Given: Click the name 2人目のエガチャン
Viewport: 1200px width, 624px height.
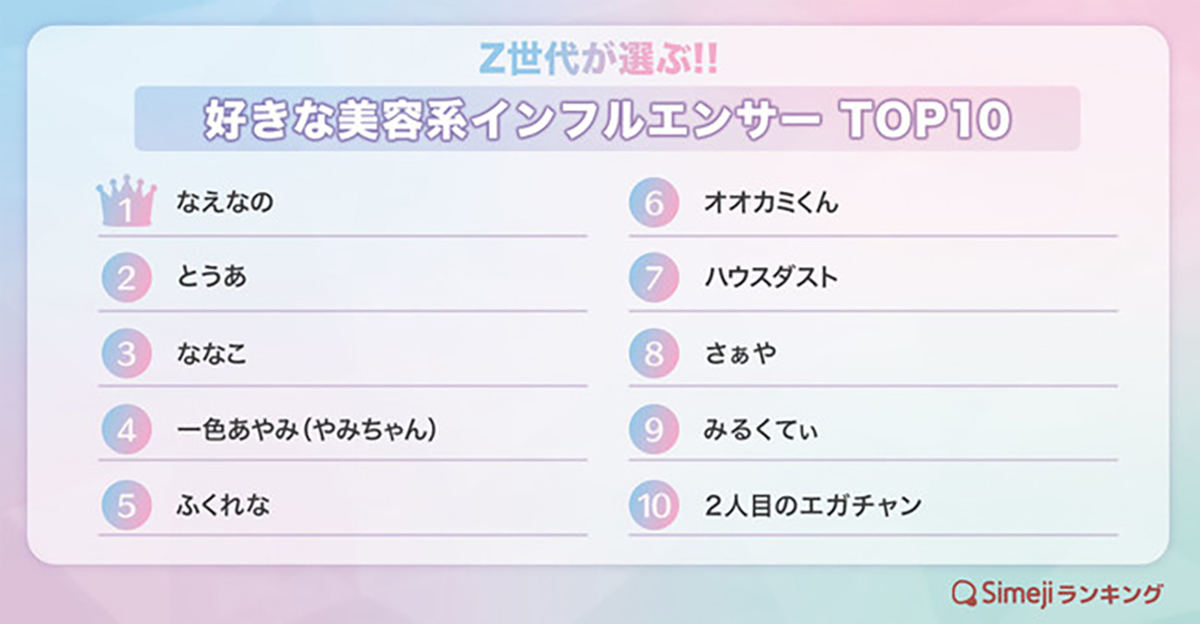Looking at the screenshot, I should [x=812, y=505].
